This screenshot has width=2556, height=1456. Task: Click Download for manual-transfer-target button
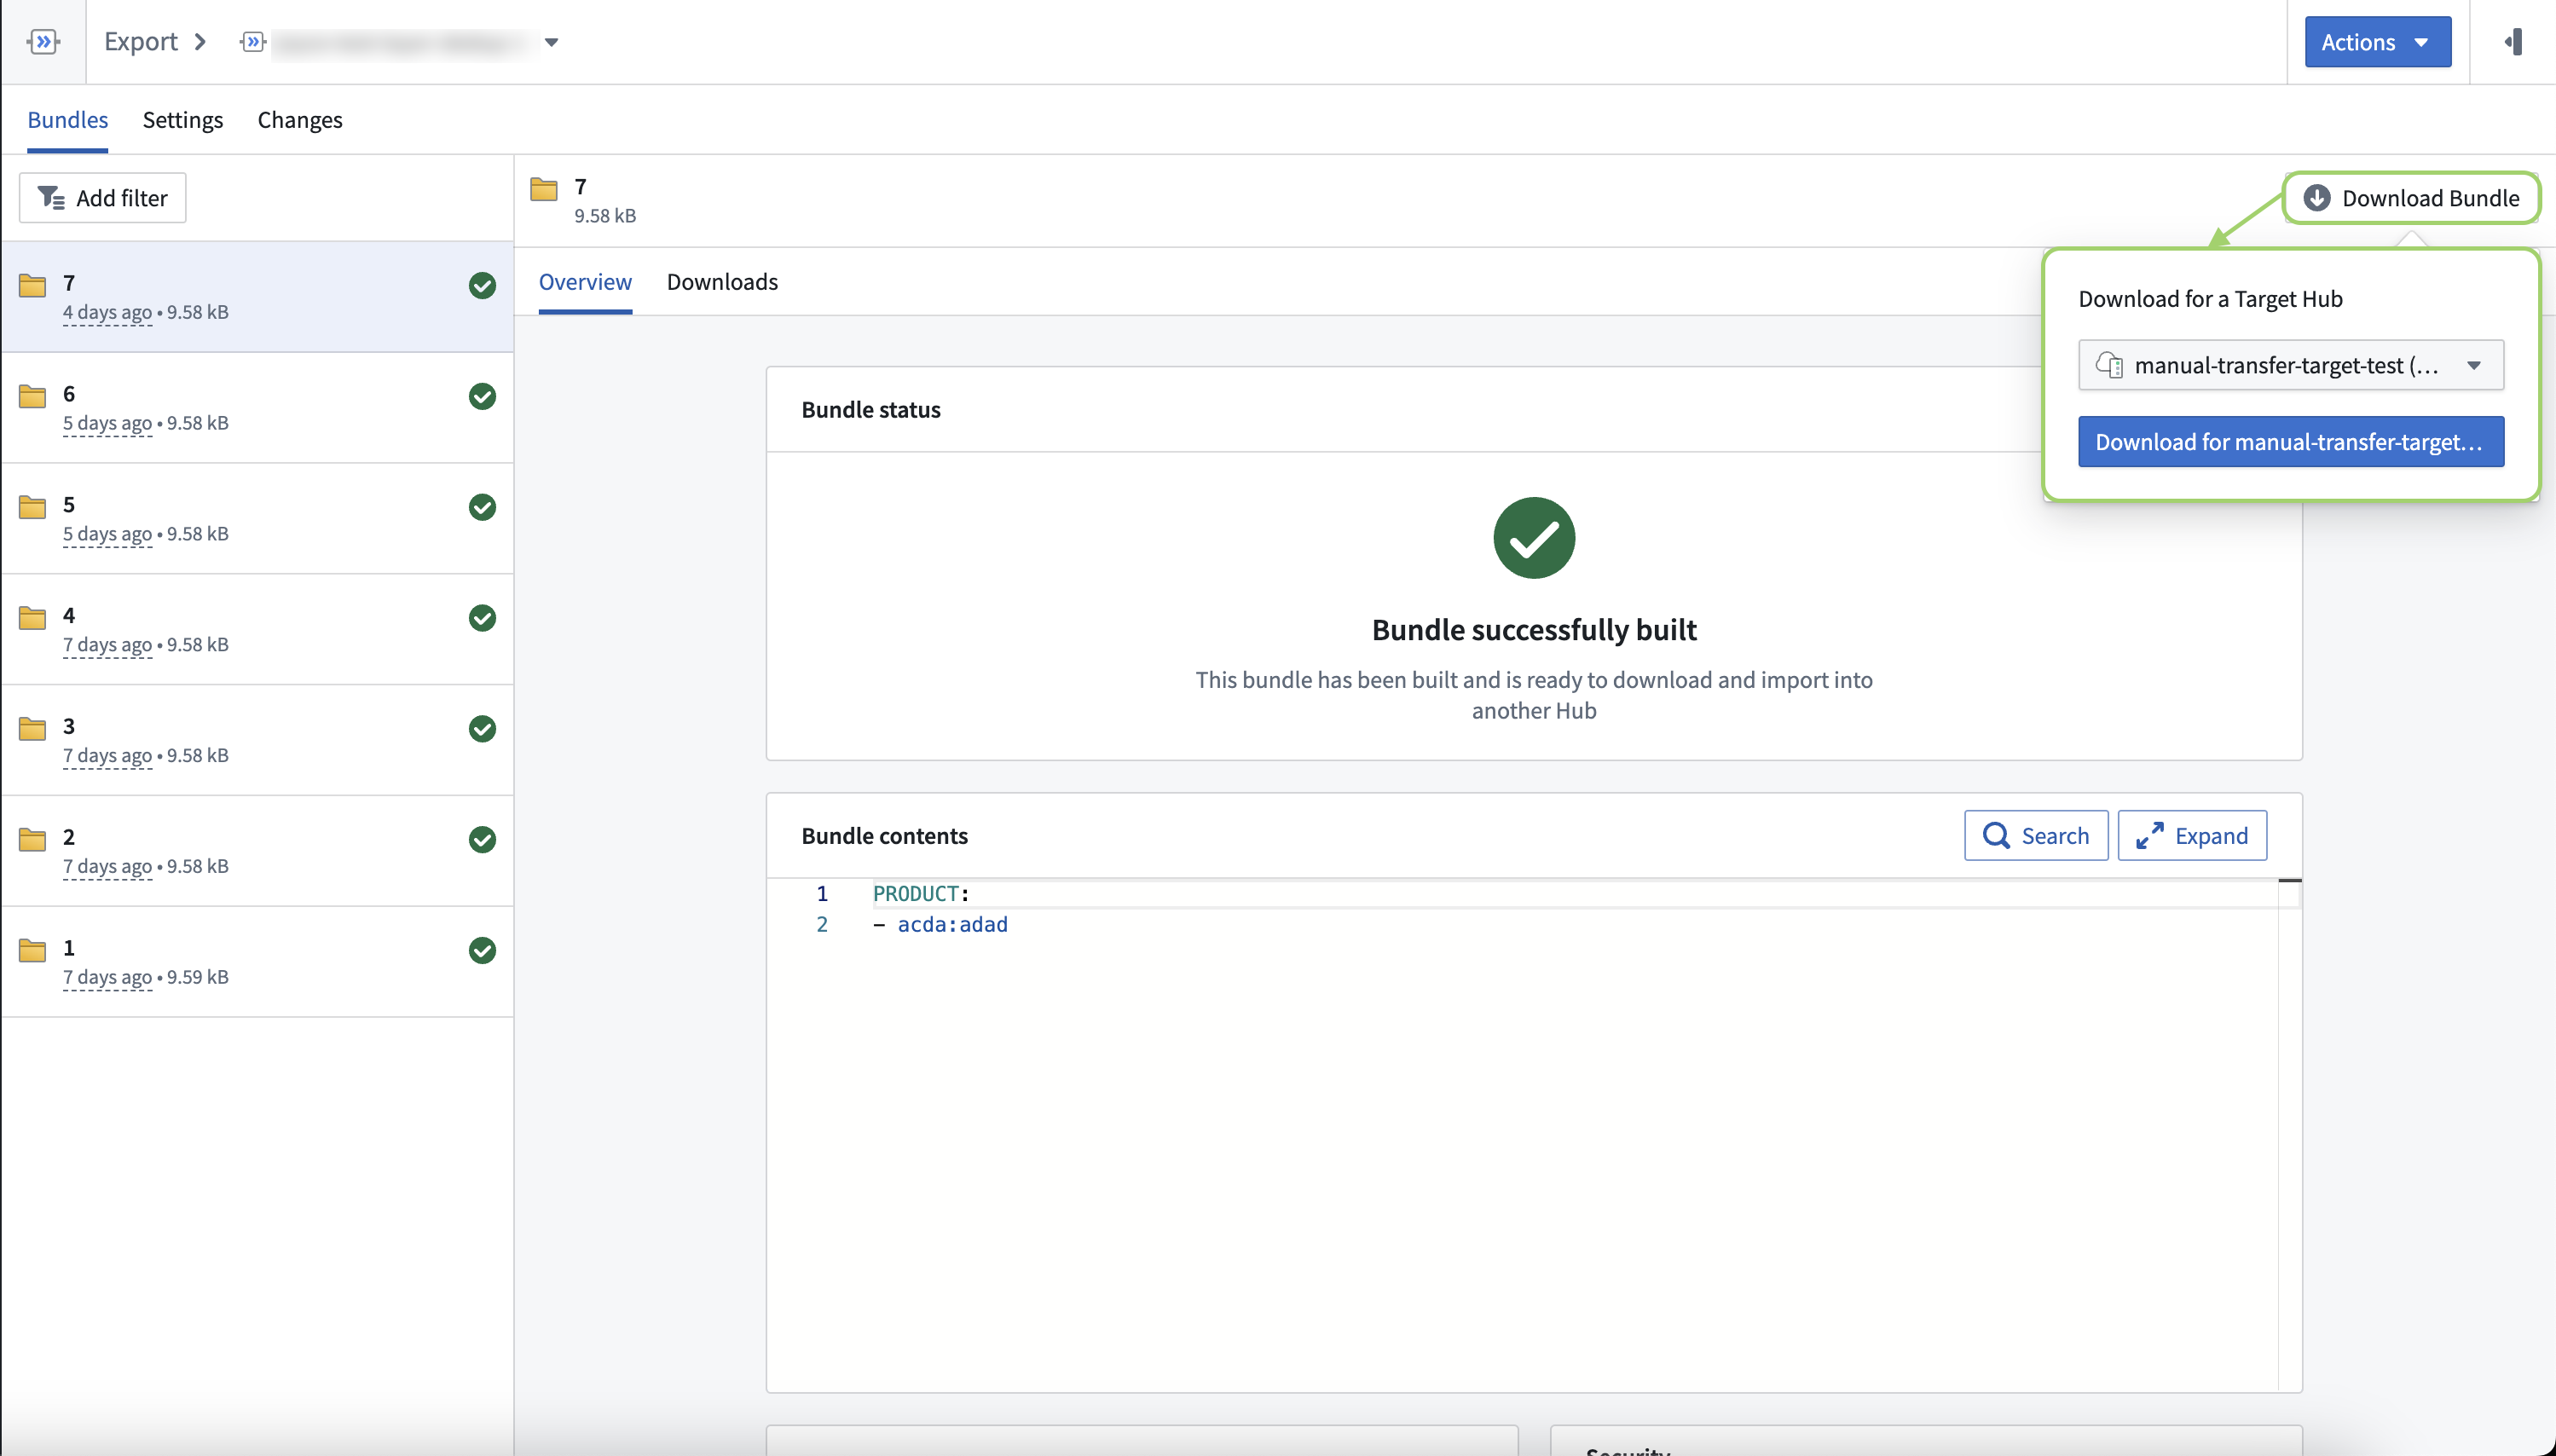coord(2291,442)
